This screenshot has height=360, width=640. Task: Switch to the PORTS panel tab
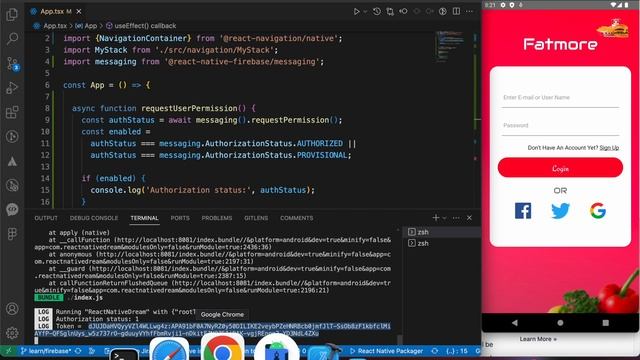[180, 218]
